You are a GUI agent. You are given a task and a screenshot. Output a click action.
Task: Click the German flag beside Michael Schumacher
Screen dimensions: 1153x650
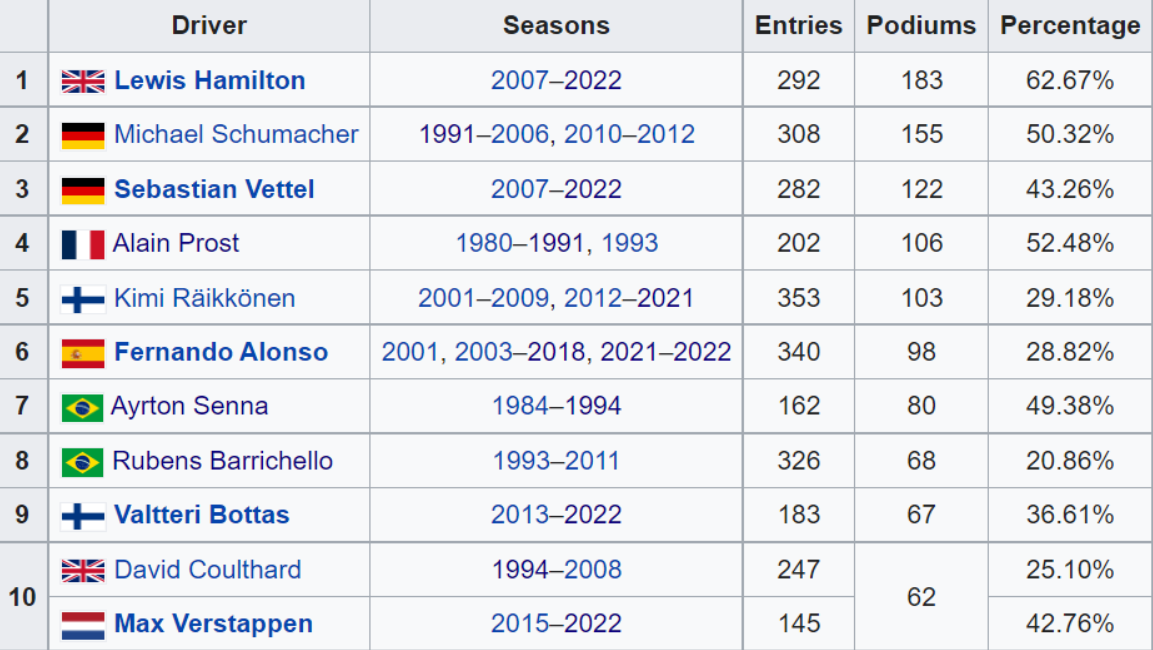pos(83,135)
